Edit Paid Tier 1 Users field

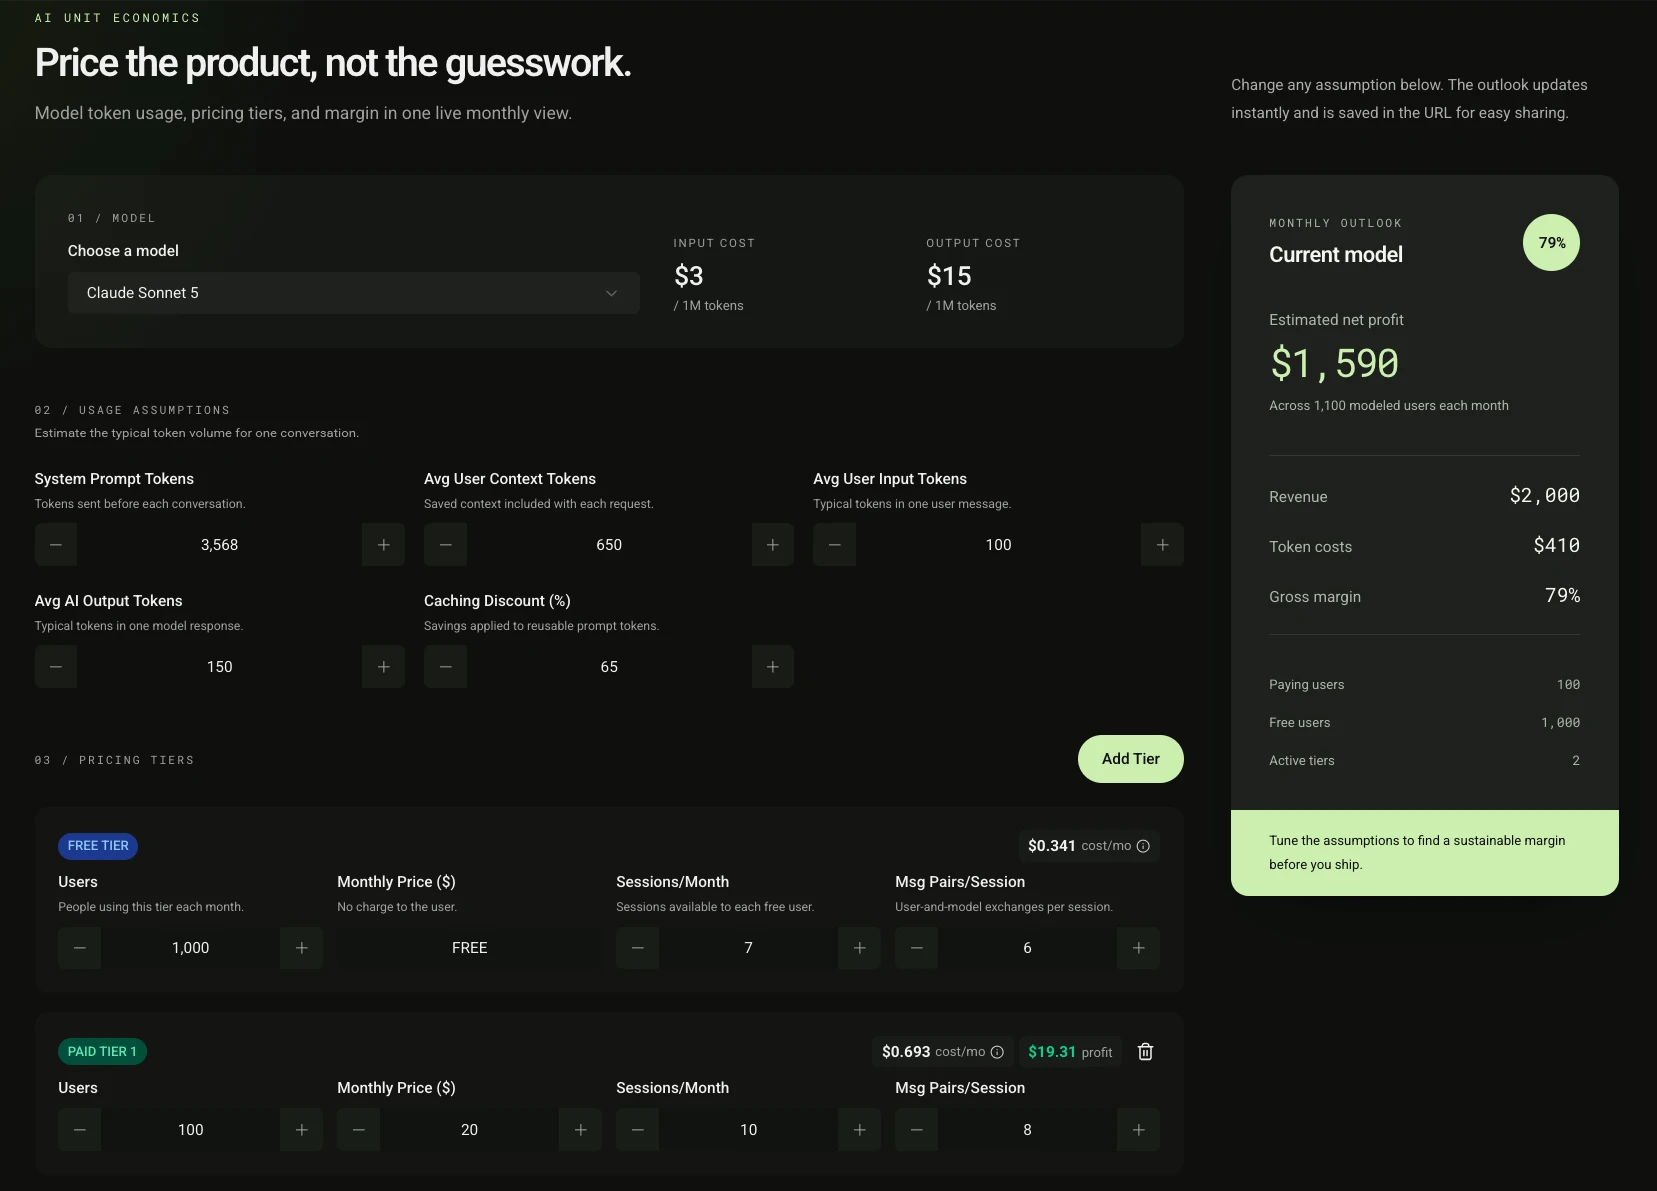(190, 1130)
